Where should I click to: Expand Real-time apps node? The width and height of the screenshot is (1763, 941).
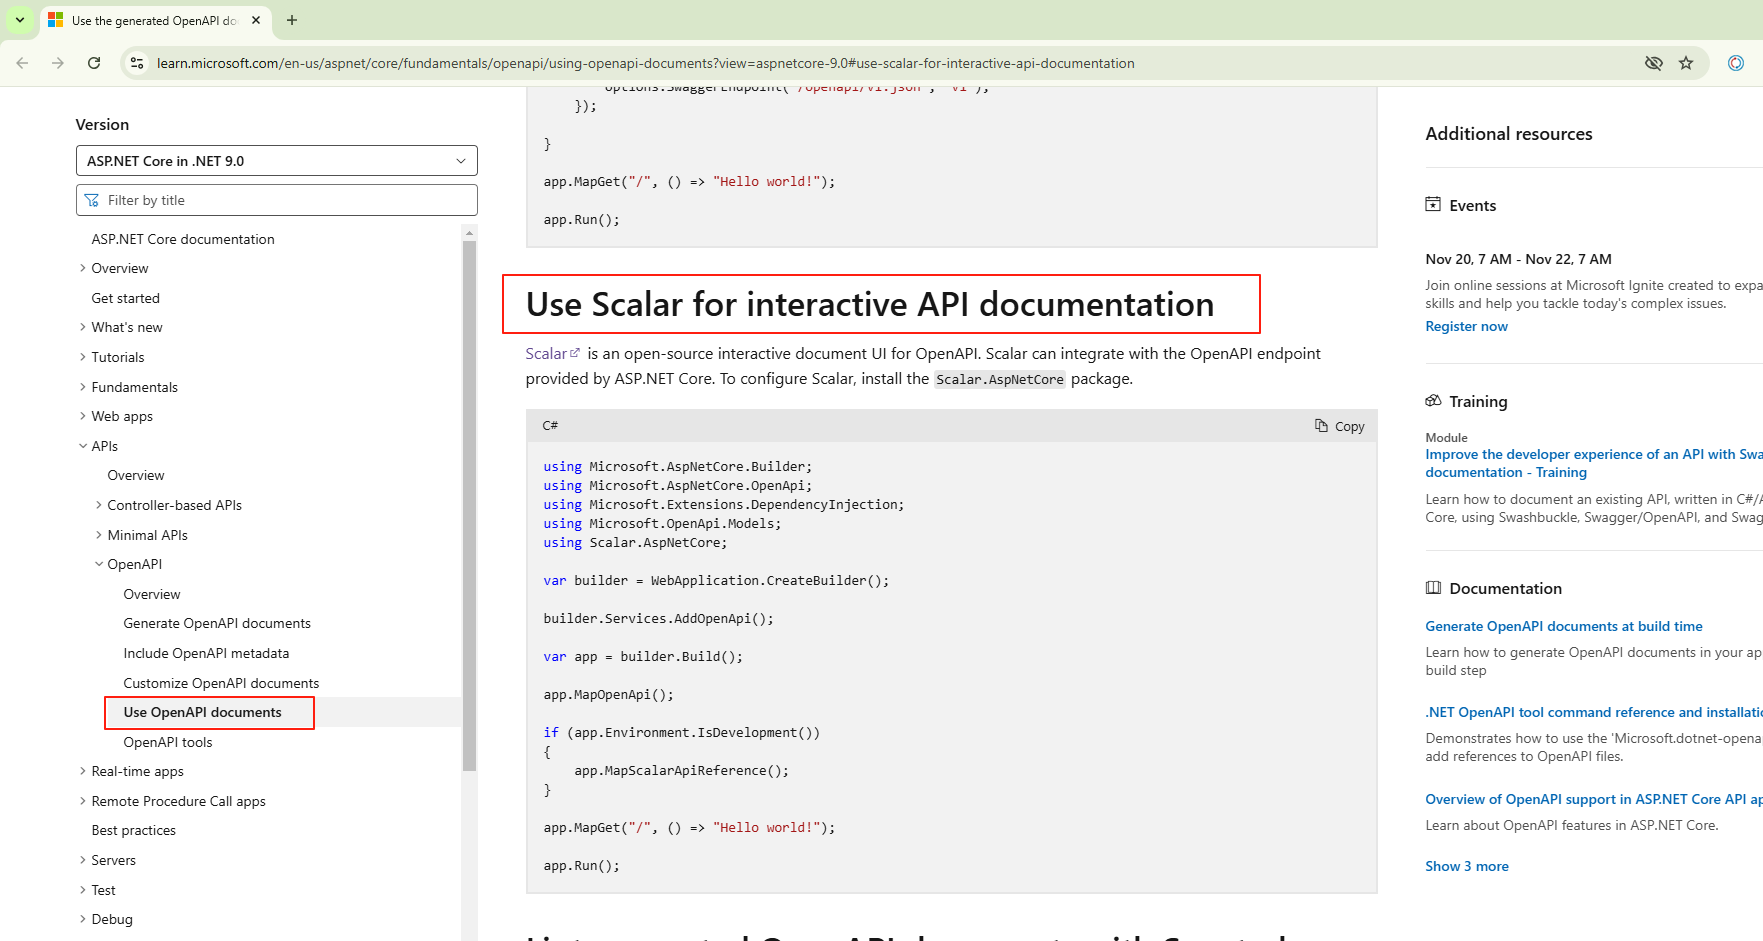coord(83,771)
